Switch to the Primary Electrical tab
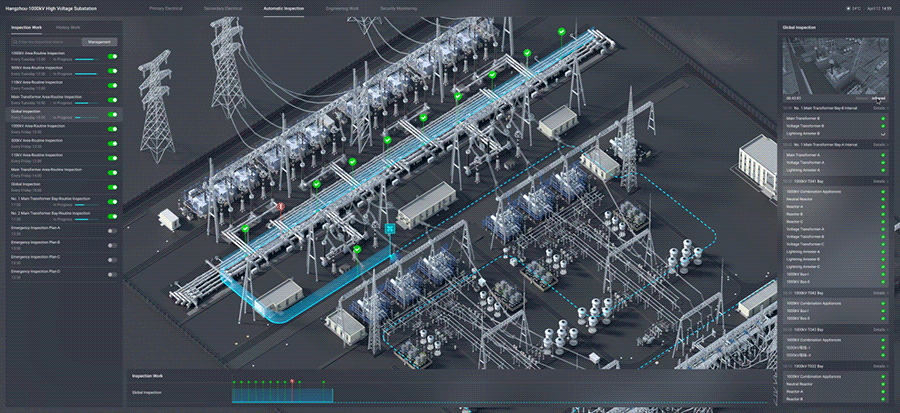900x413 pixels. point(164,9)
